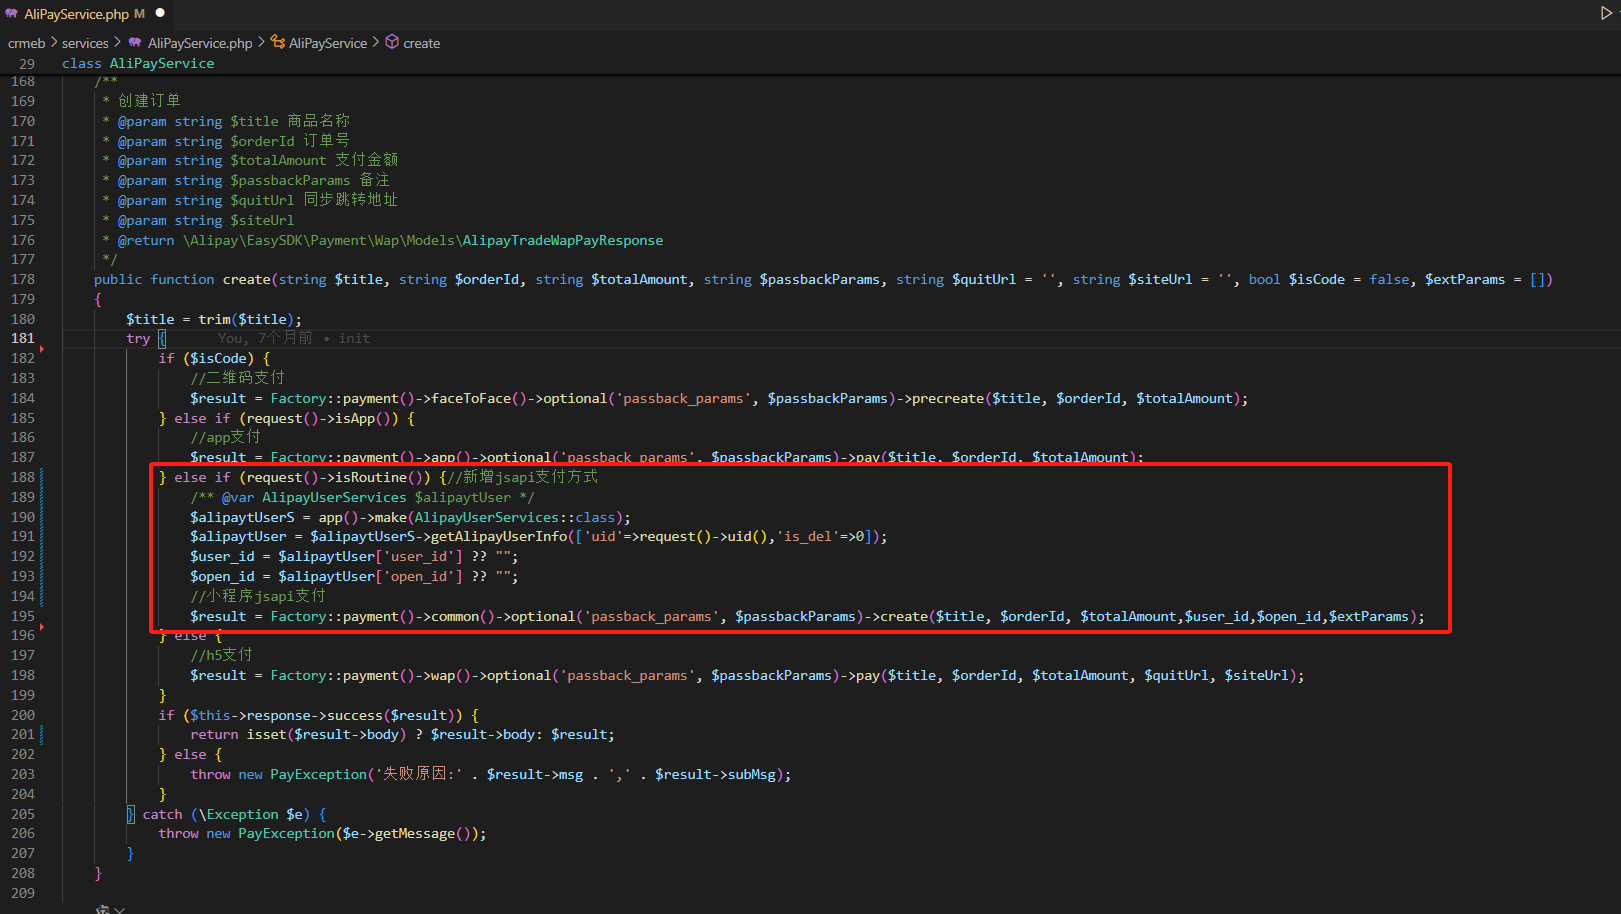Click the catch keyword on line 205
This screenshot has width=1621, height=914.
tap(162, 814)
